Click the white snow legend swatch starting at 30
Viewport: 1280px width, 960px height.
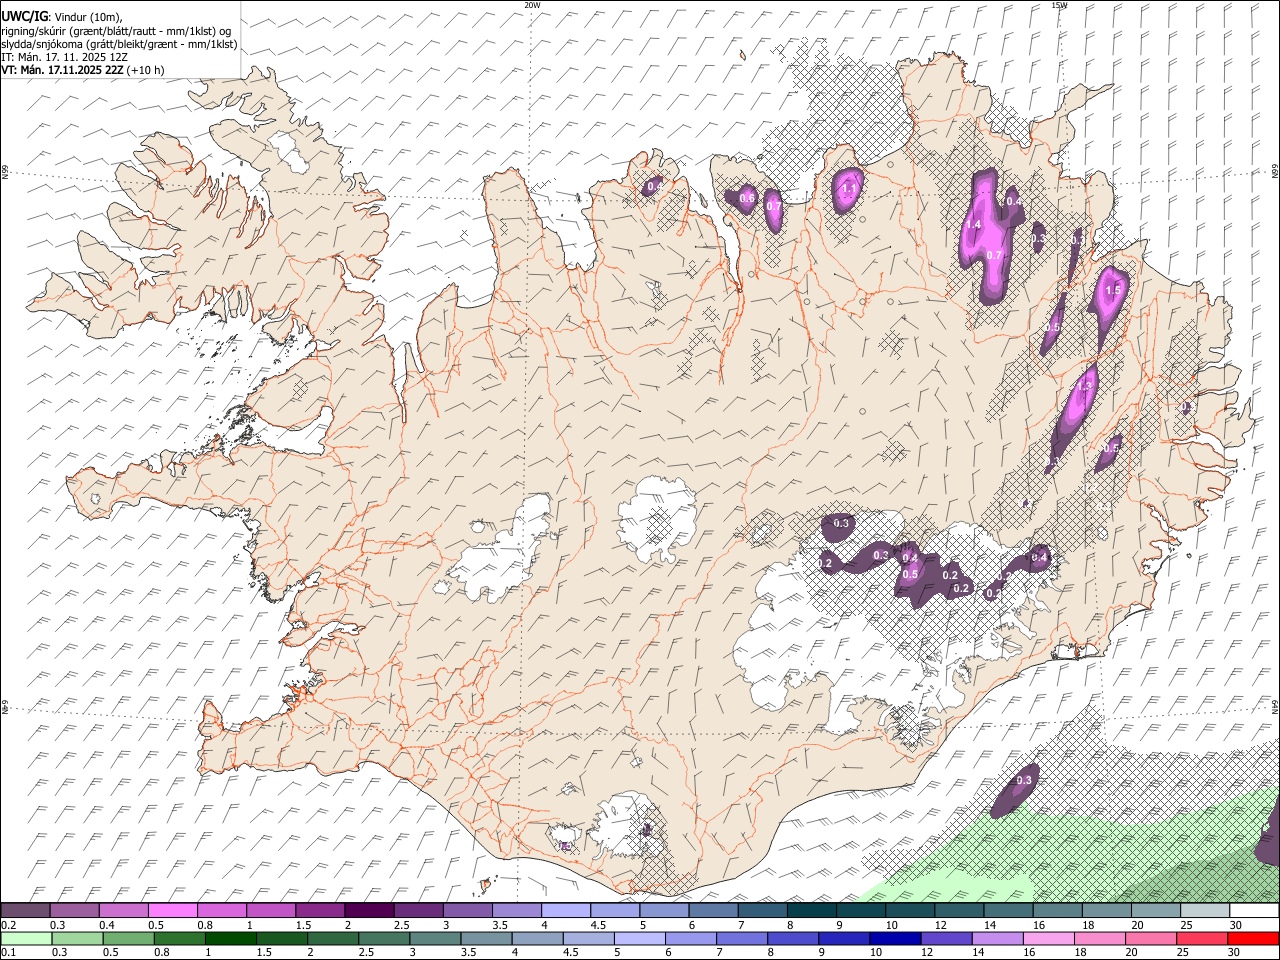1255,910
